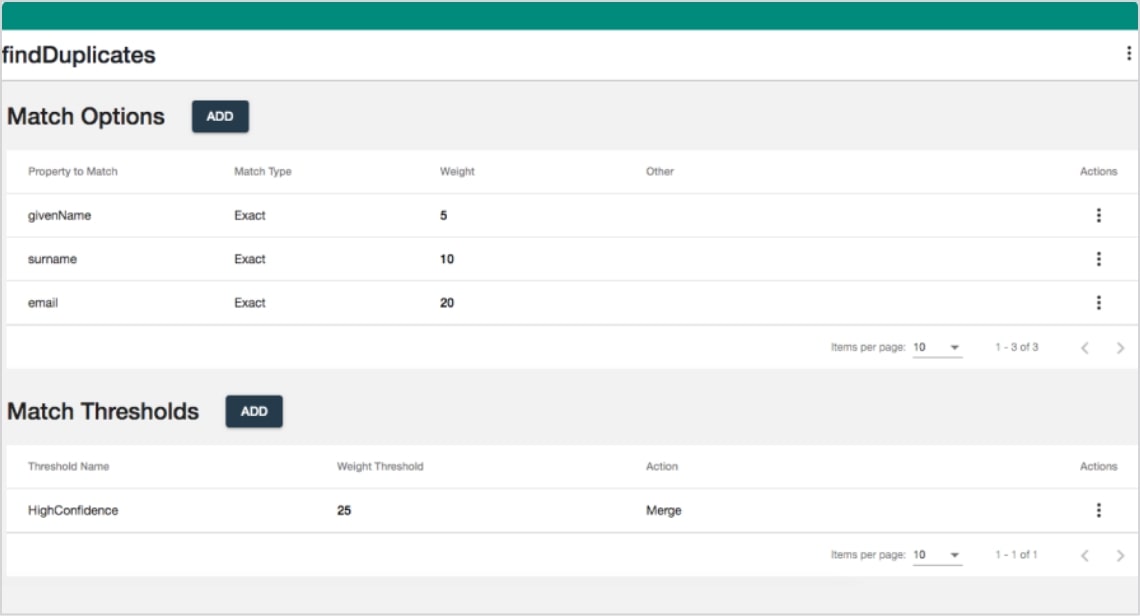Screen dimensions: 1140x616
Task: Open actions menu for email row
Action: click(x=1098, y=303)
